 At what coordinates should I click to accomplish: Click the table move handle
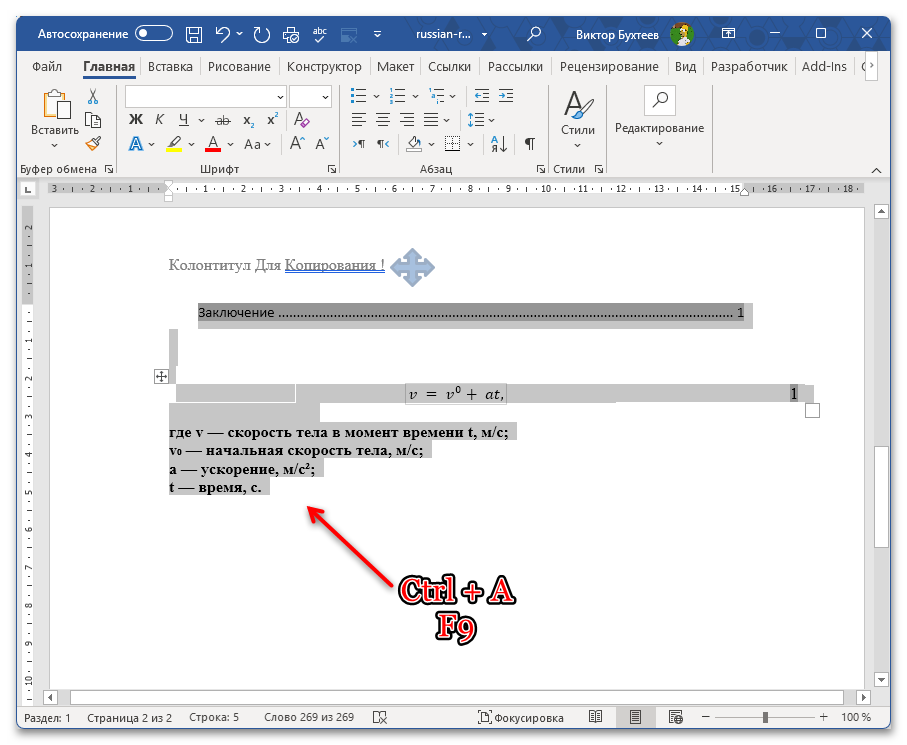point(161,377)
